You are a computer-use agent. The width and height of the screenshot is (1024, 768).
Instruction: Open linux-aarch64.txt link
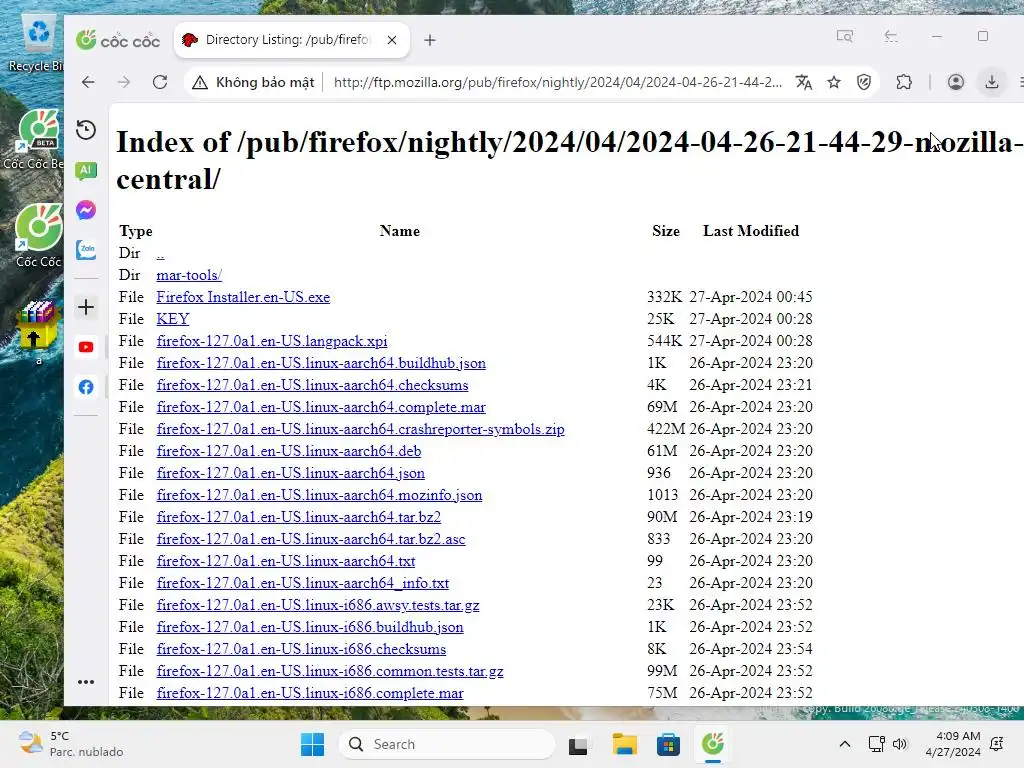point(285,561)
